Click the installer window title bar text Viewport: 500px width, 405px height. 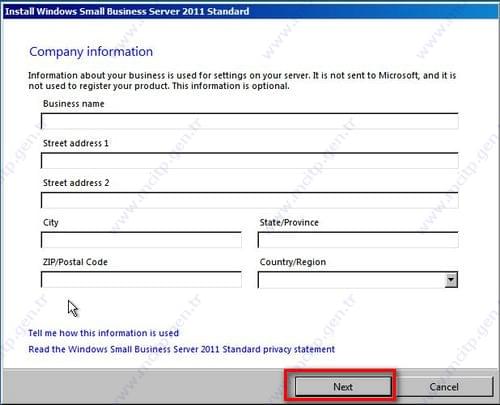click(x=127, y=11)
